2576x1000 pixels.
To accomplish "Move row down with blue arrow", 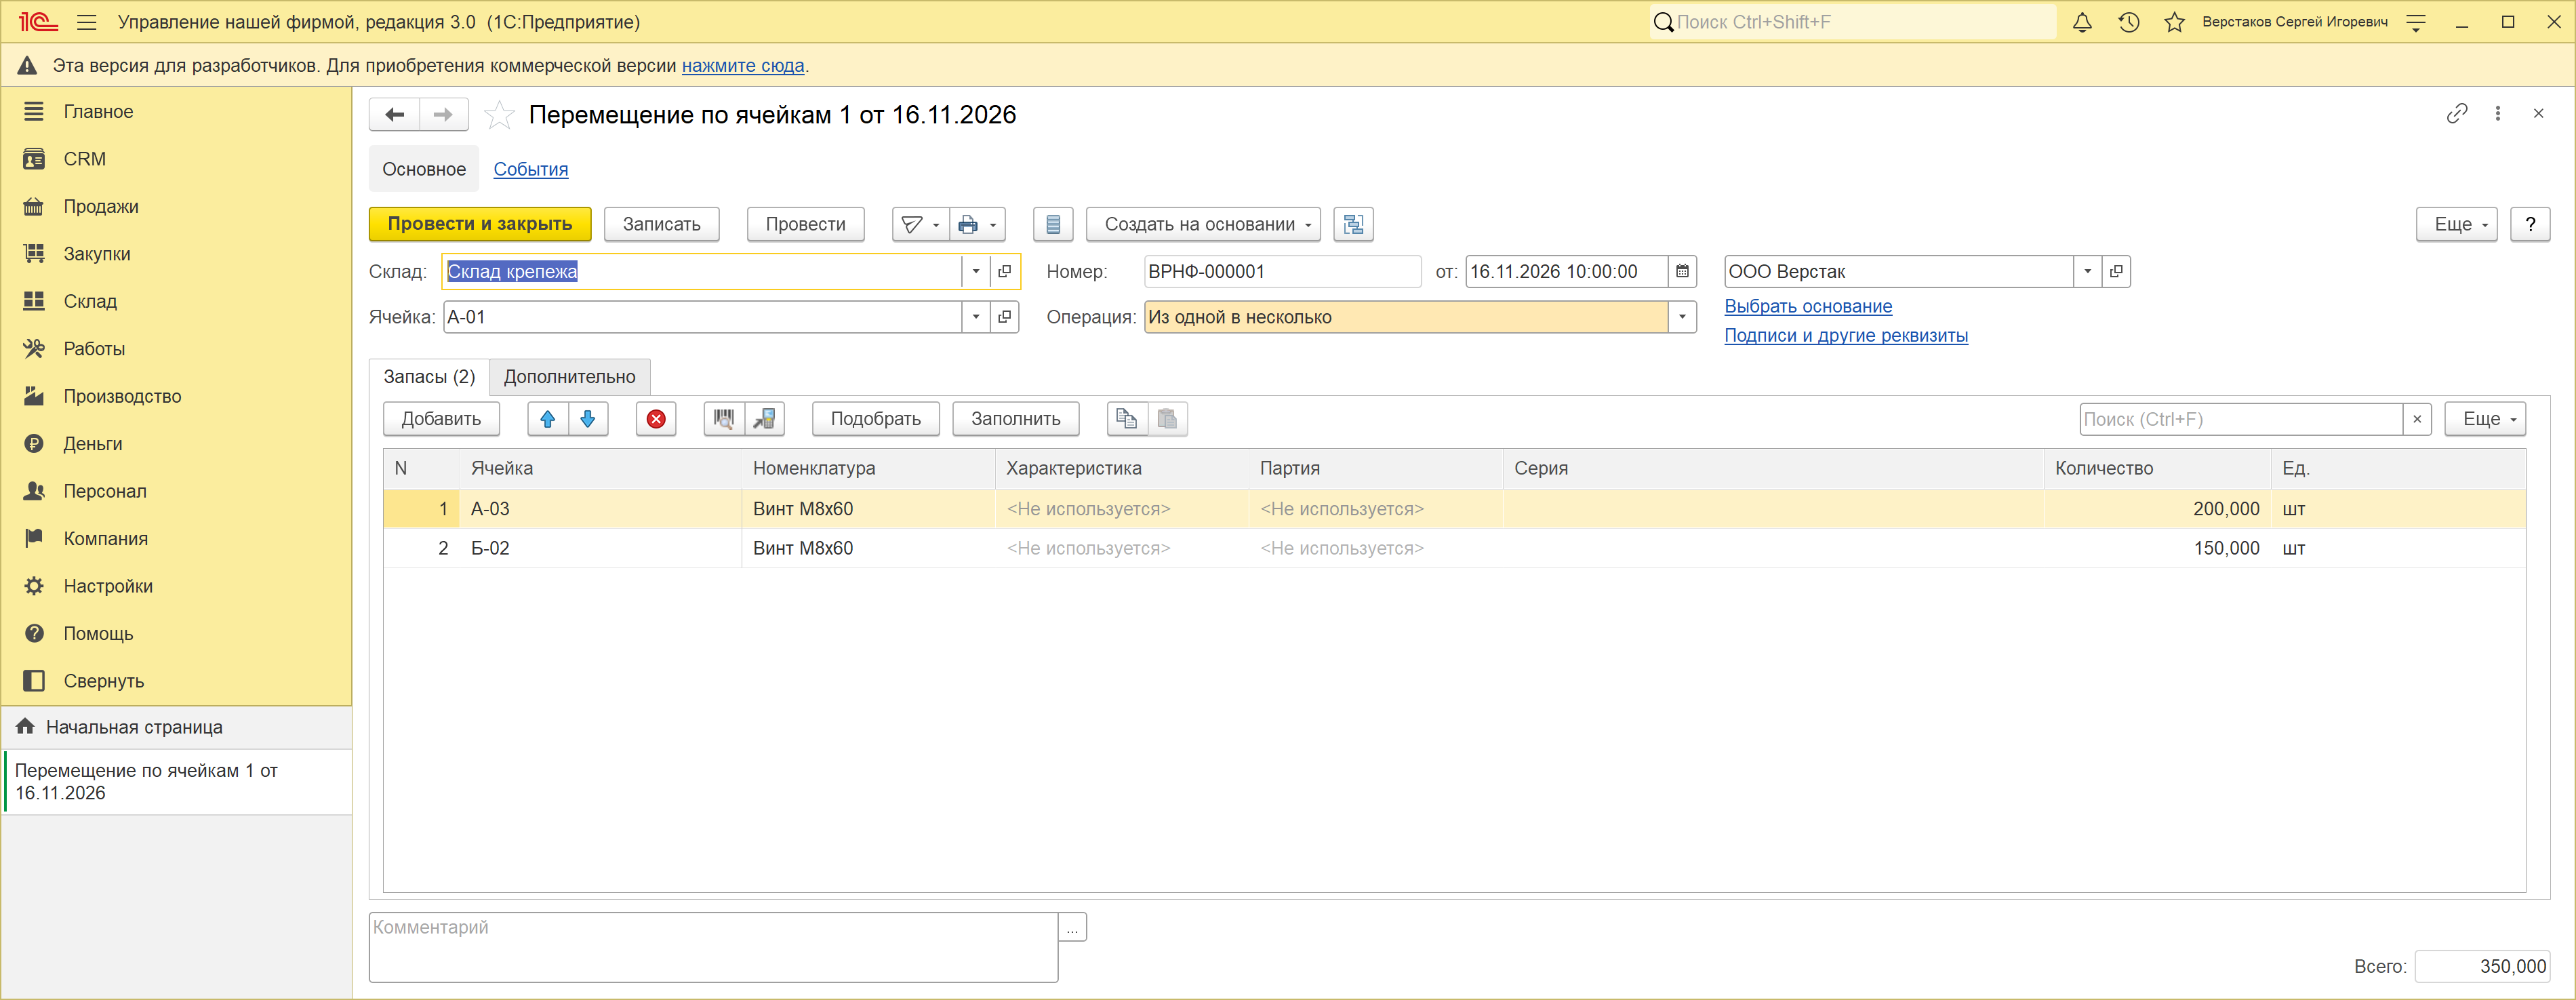I will (588, 419).
